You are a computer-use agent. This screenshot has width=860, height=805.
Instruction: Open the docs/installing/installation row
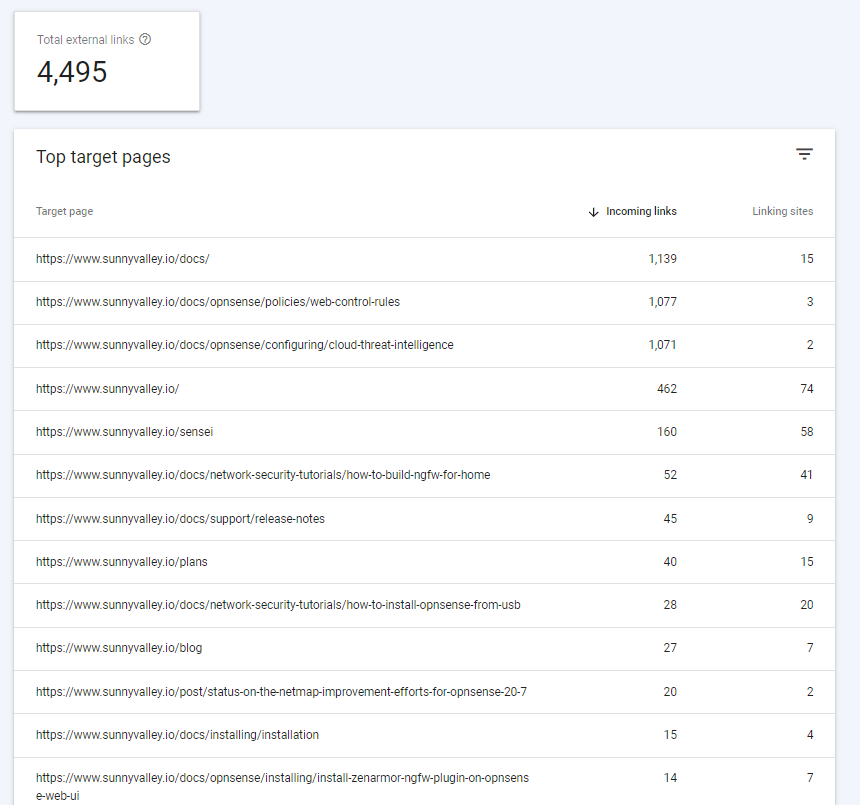(x=425, y=735)
